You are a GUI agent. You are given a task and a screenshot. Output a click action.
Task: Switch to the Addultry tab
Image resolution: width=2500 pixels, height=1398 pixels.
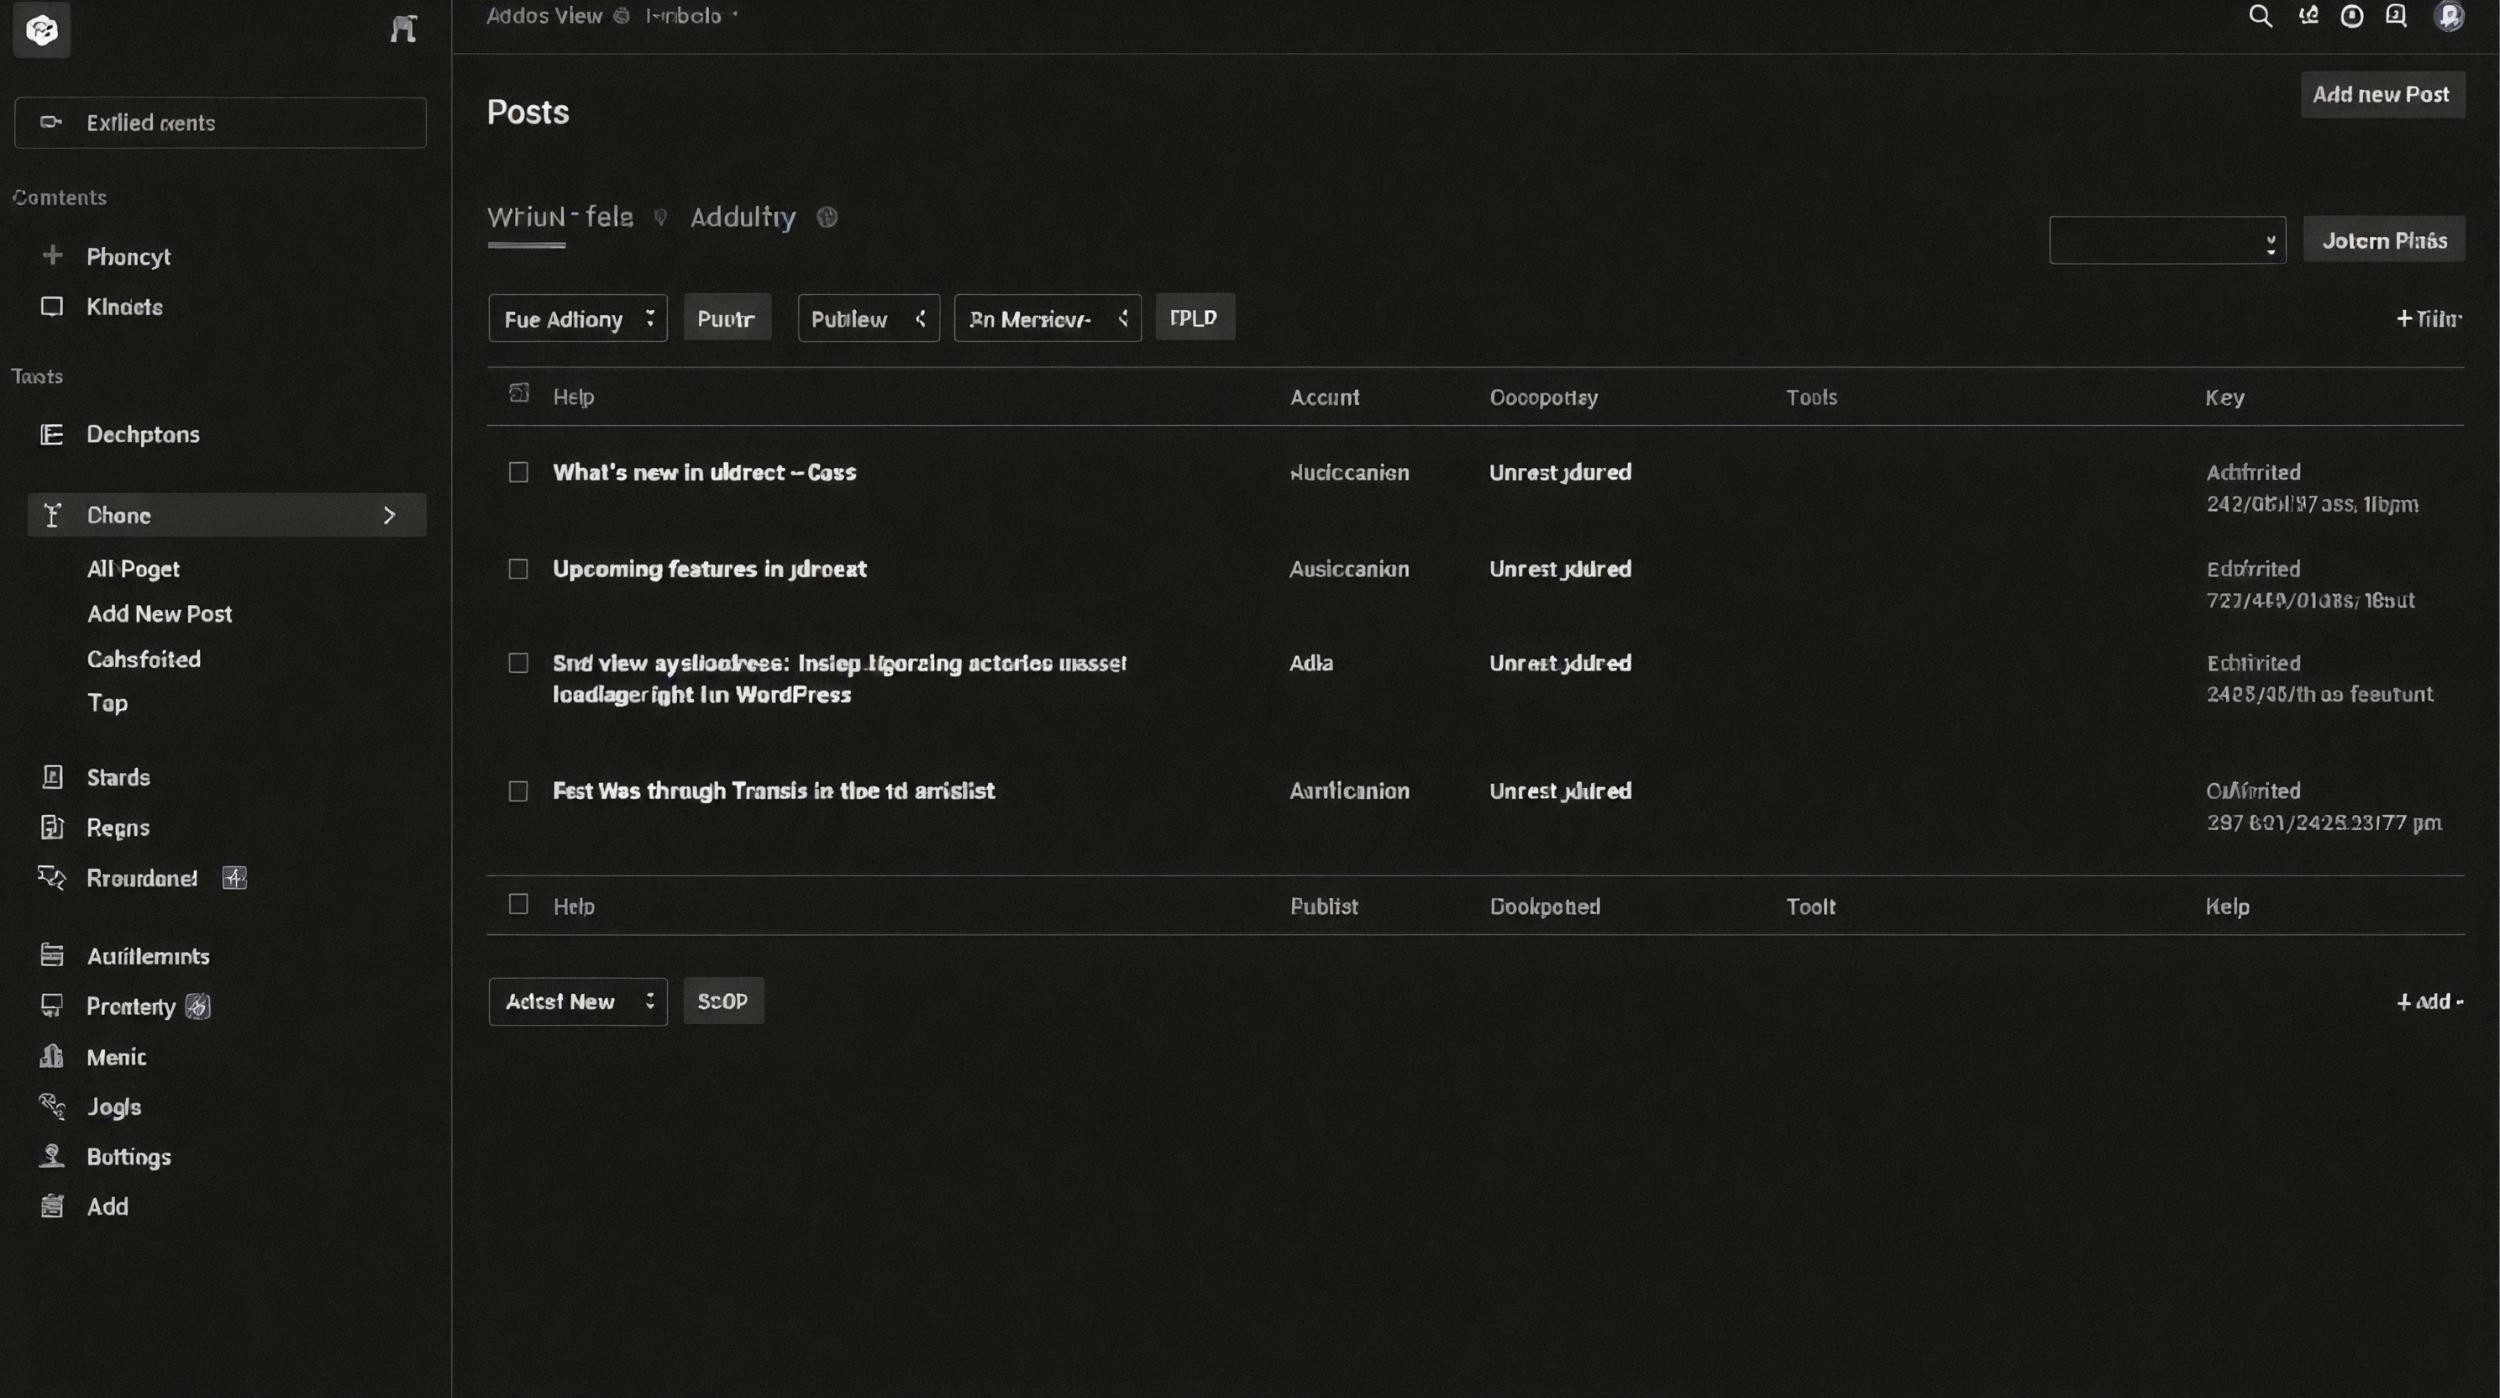(743, 217)
